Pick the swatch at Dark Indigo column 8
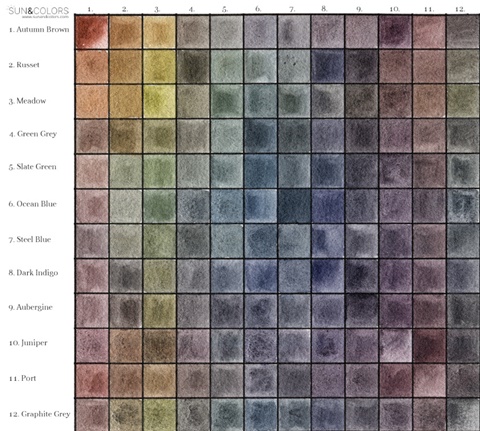This screenshot has height=431, width=480. pyautogui.click(x=328, y=276)
